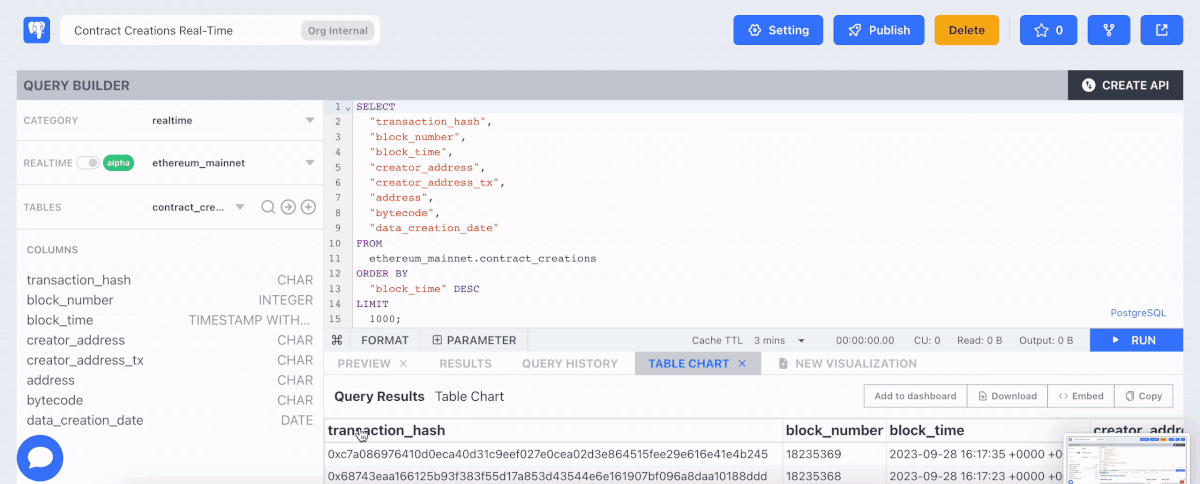This screenshot has width=1200, height=484.
Task: Select the block_time column in the list
Action: tap(170, 320)
